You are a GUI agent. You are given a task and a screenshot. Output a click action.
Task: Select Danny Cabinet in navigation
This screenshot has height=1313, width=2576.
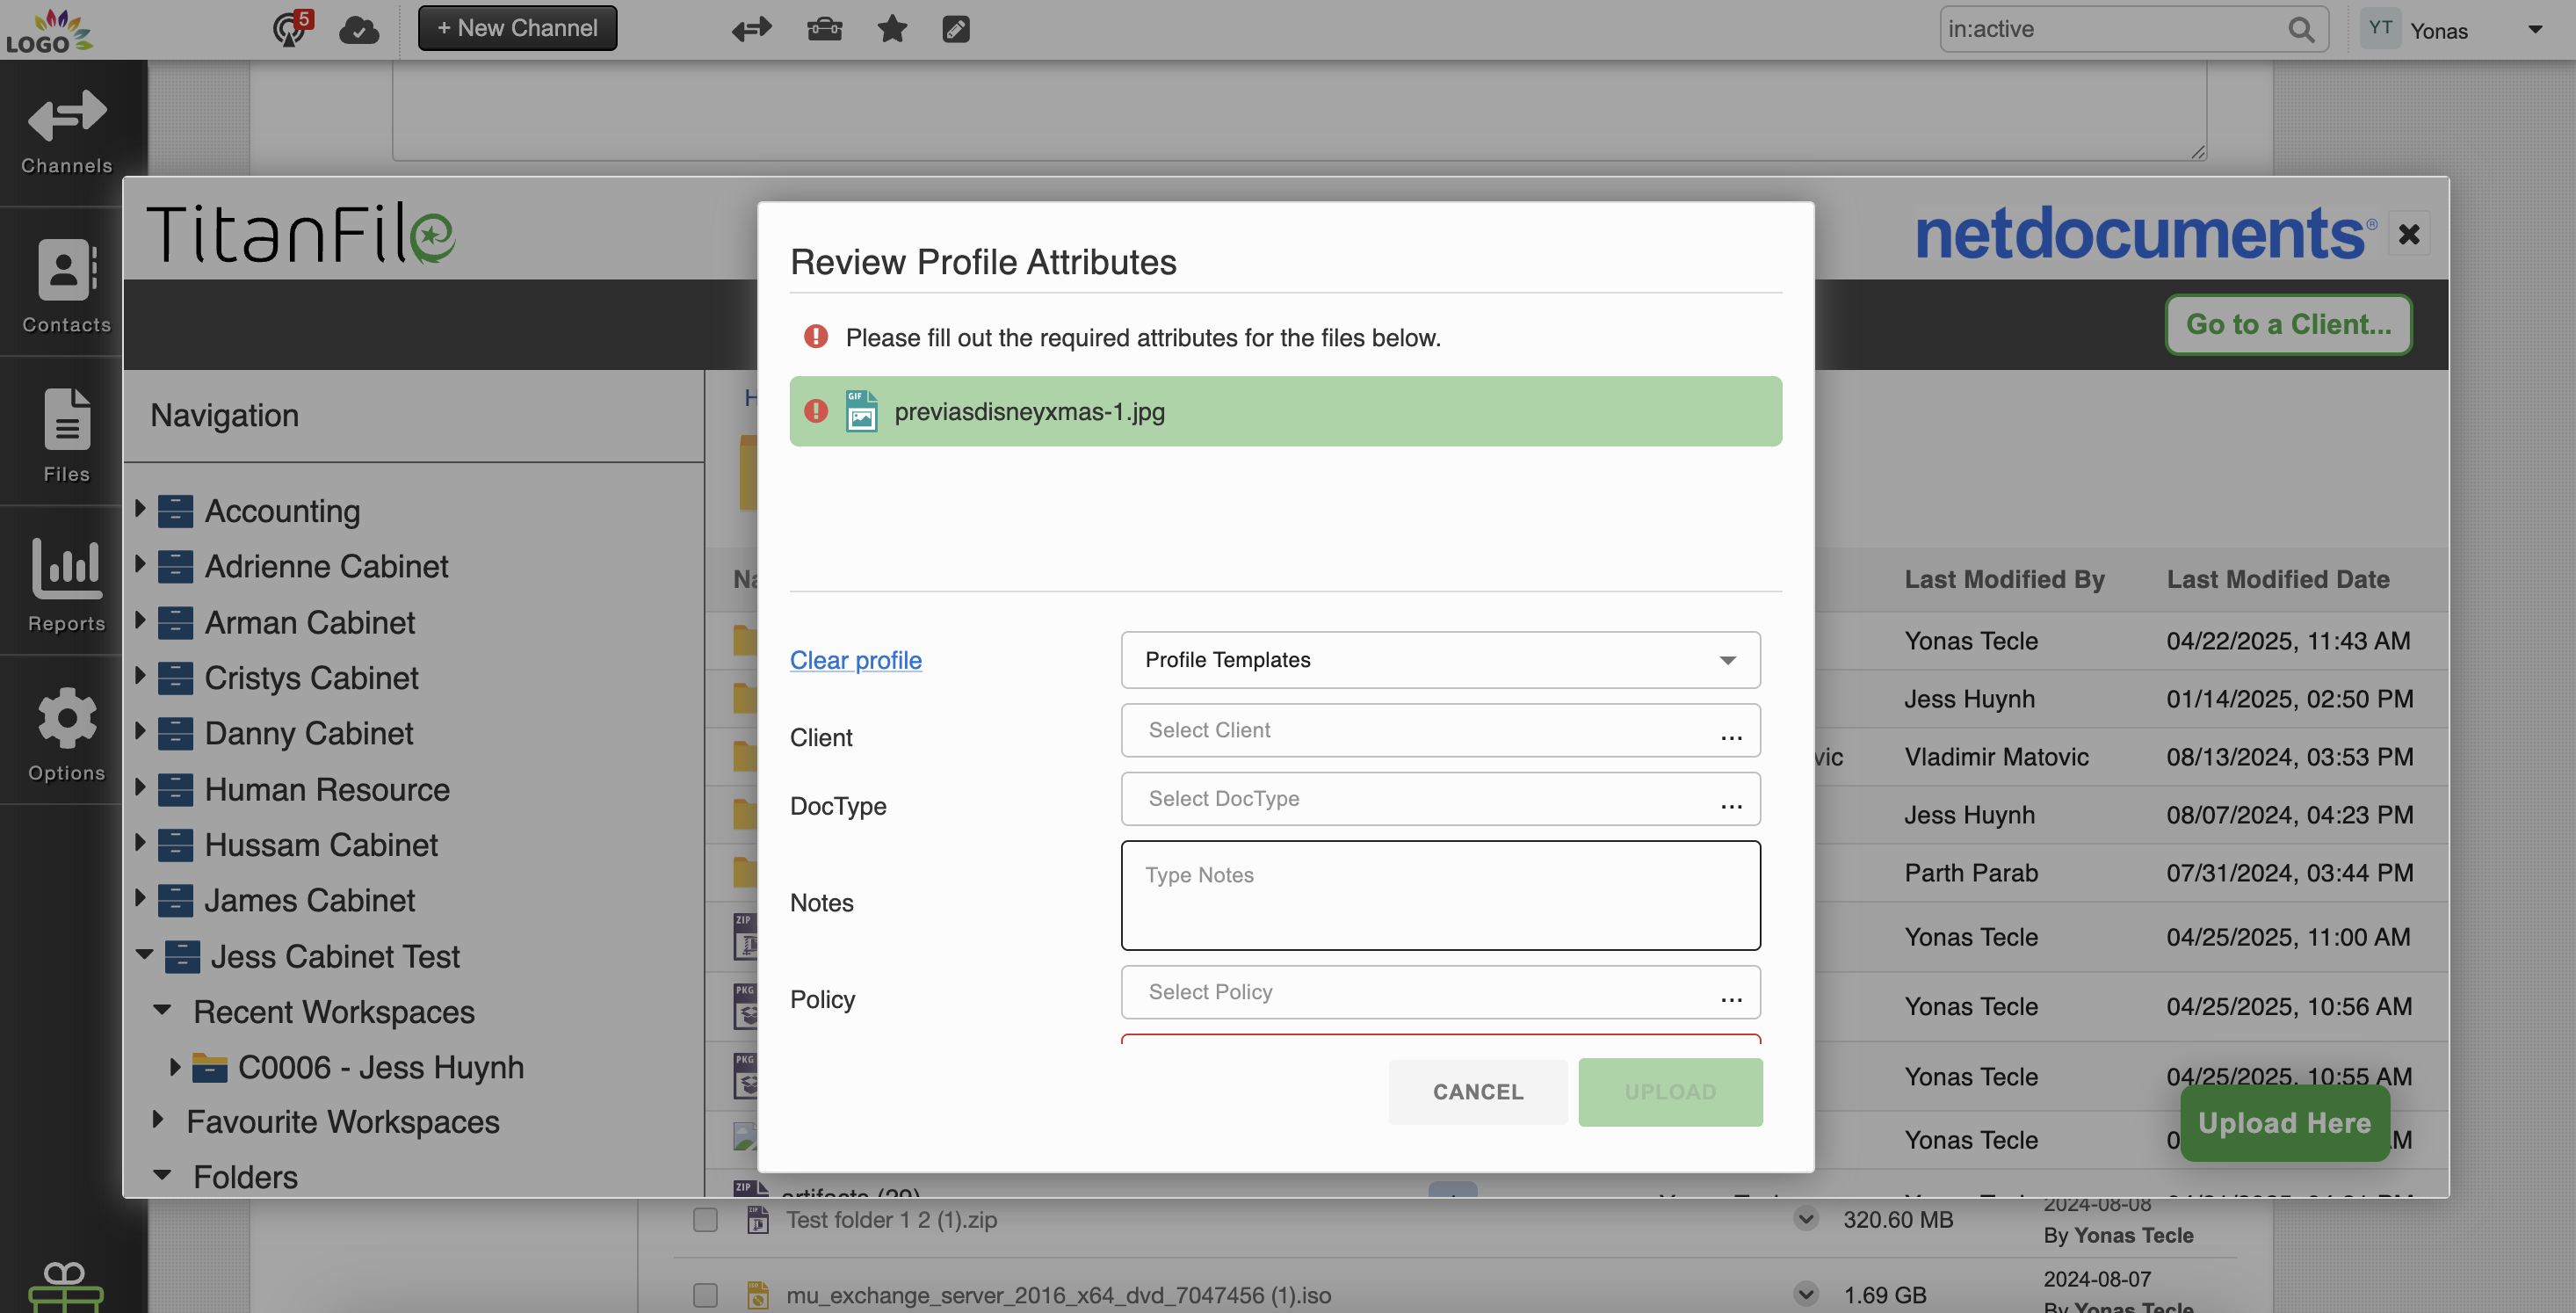308,733
